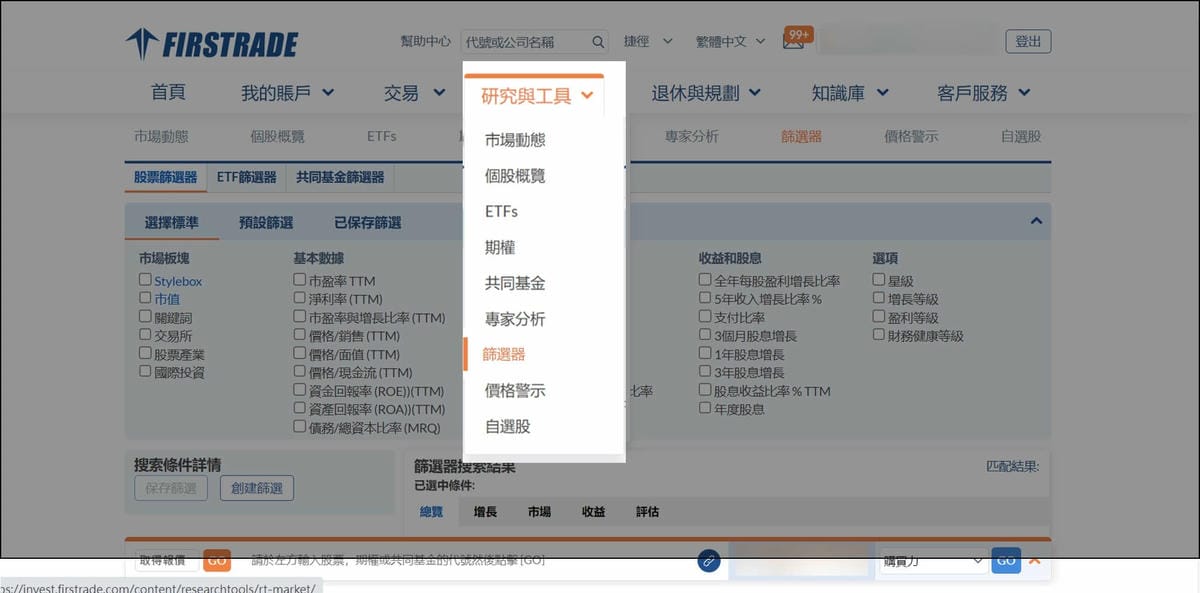Open the 捷徑 shortcuts dropdown

click(646, 42)
